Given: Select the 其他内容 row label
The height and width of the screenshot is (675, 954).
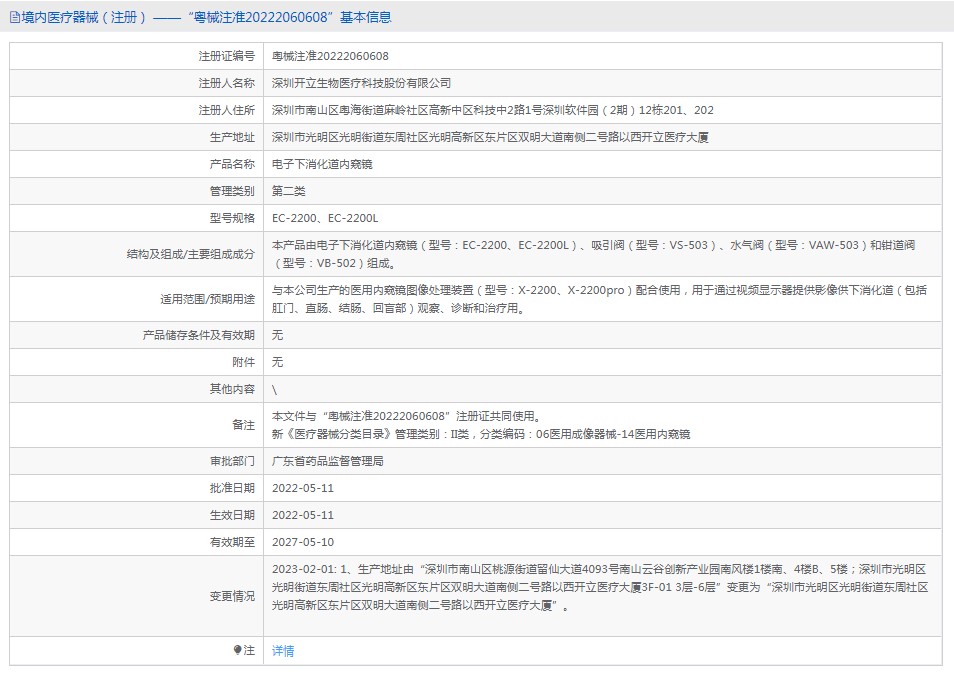Looking at the screenshot, I should (232, 389).
